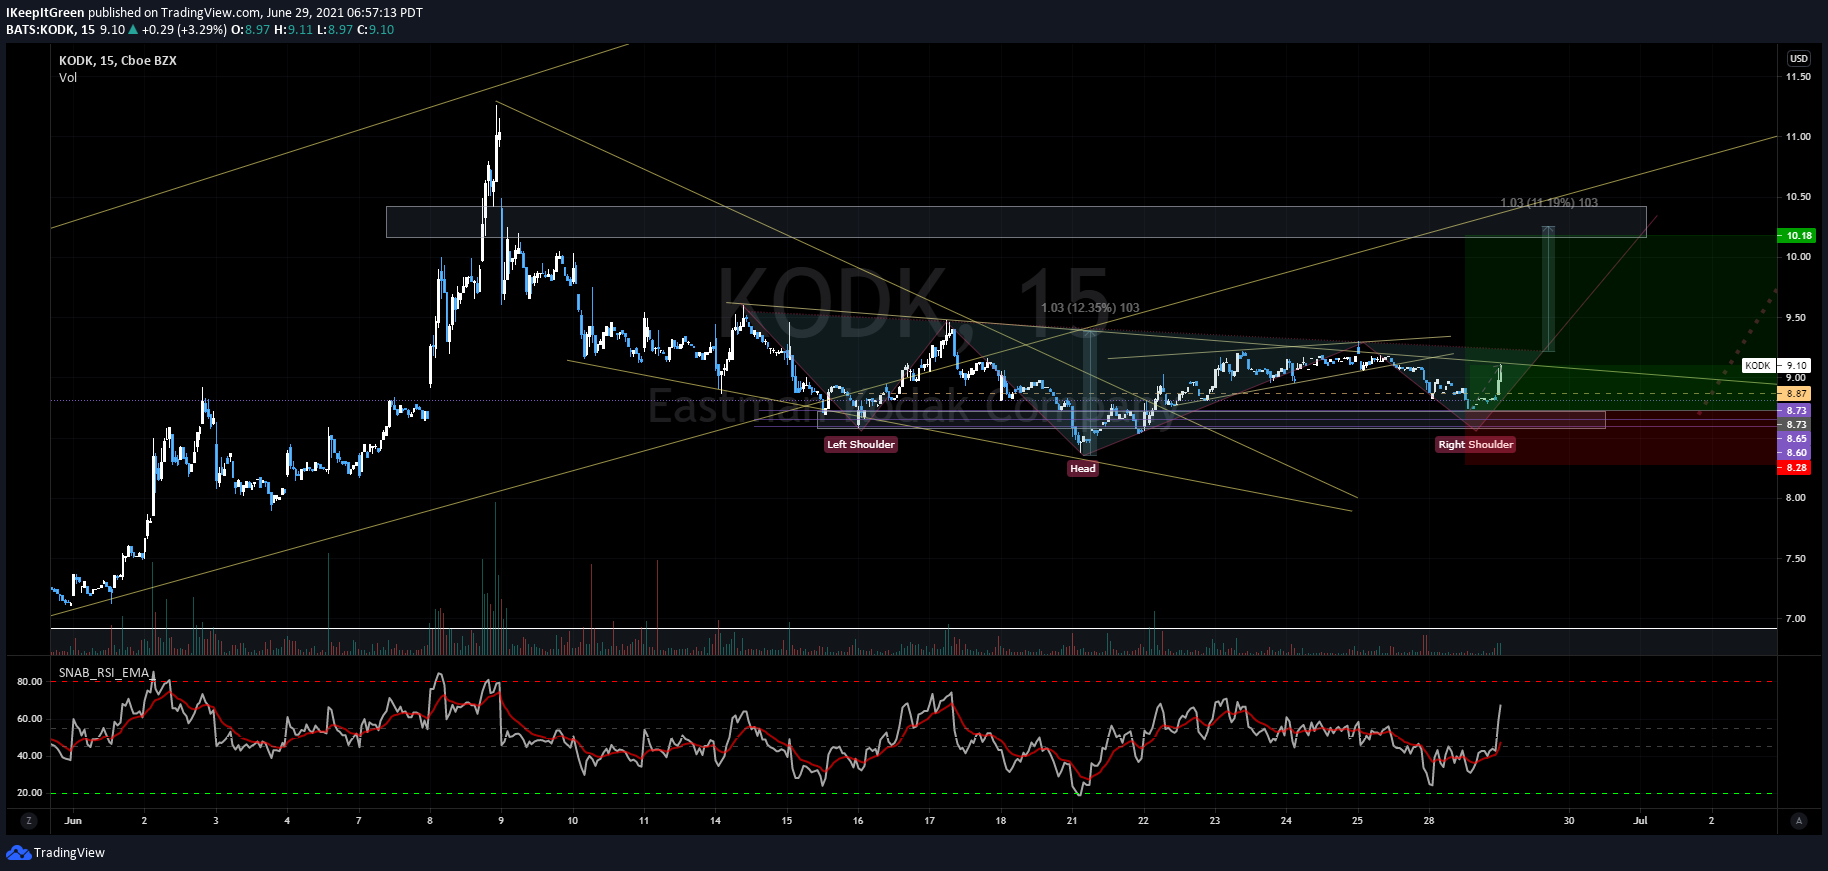Click the IKeepItGreen author name
This screenshot has height=871, width=1828.
pos(45,13)
